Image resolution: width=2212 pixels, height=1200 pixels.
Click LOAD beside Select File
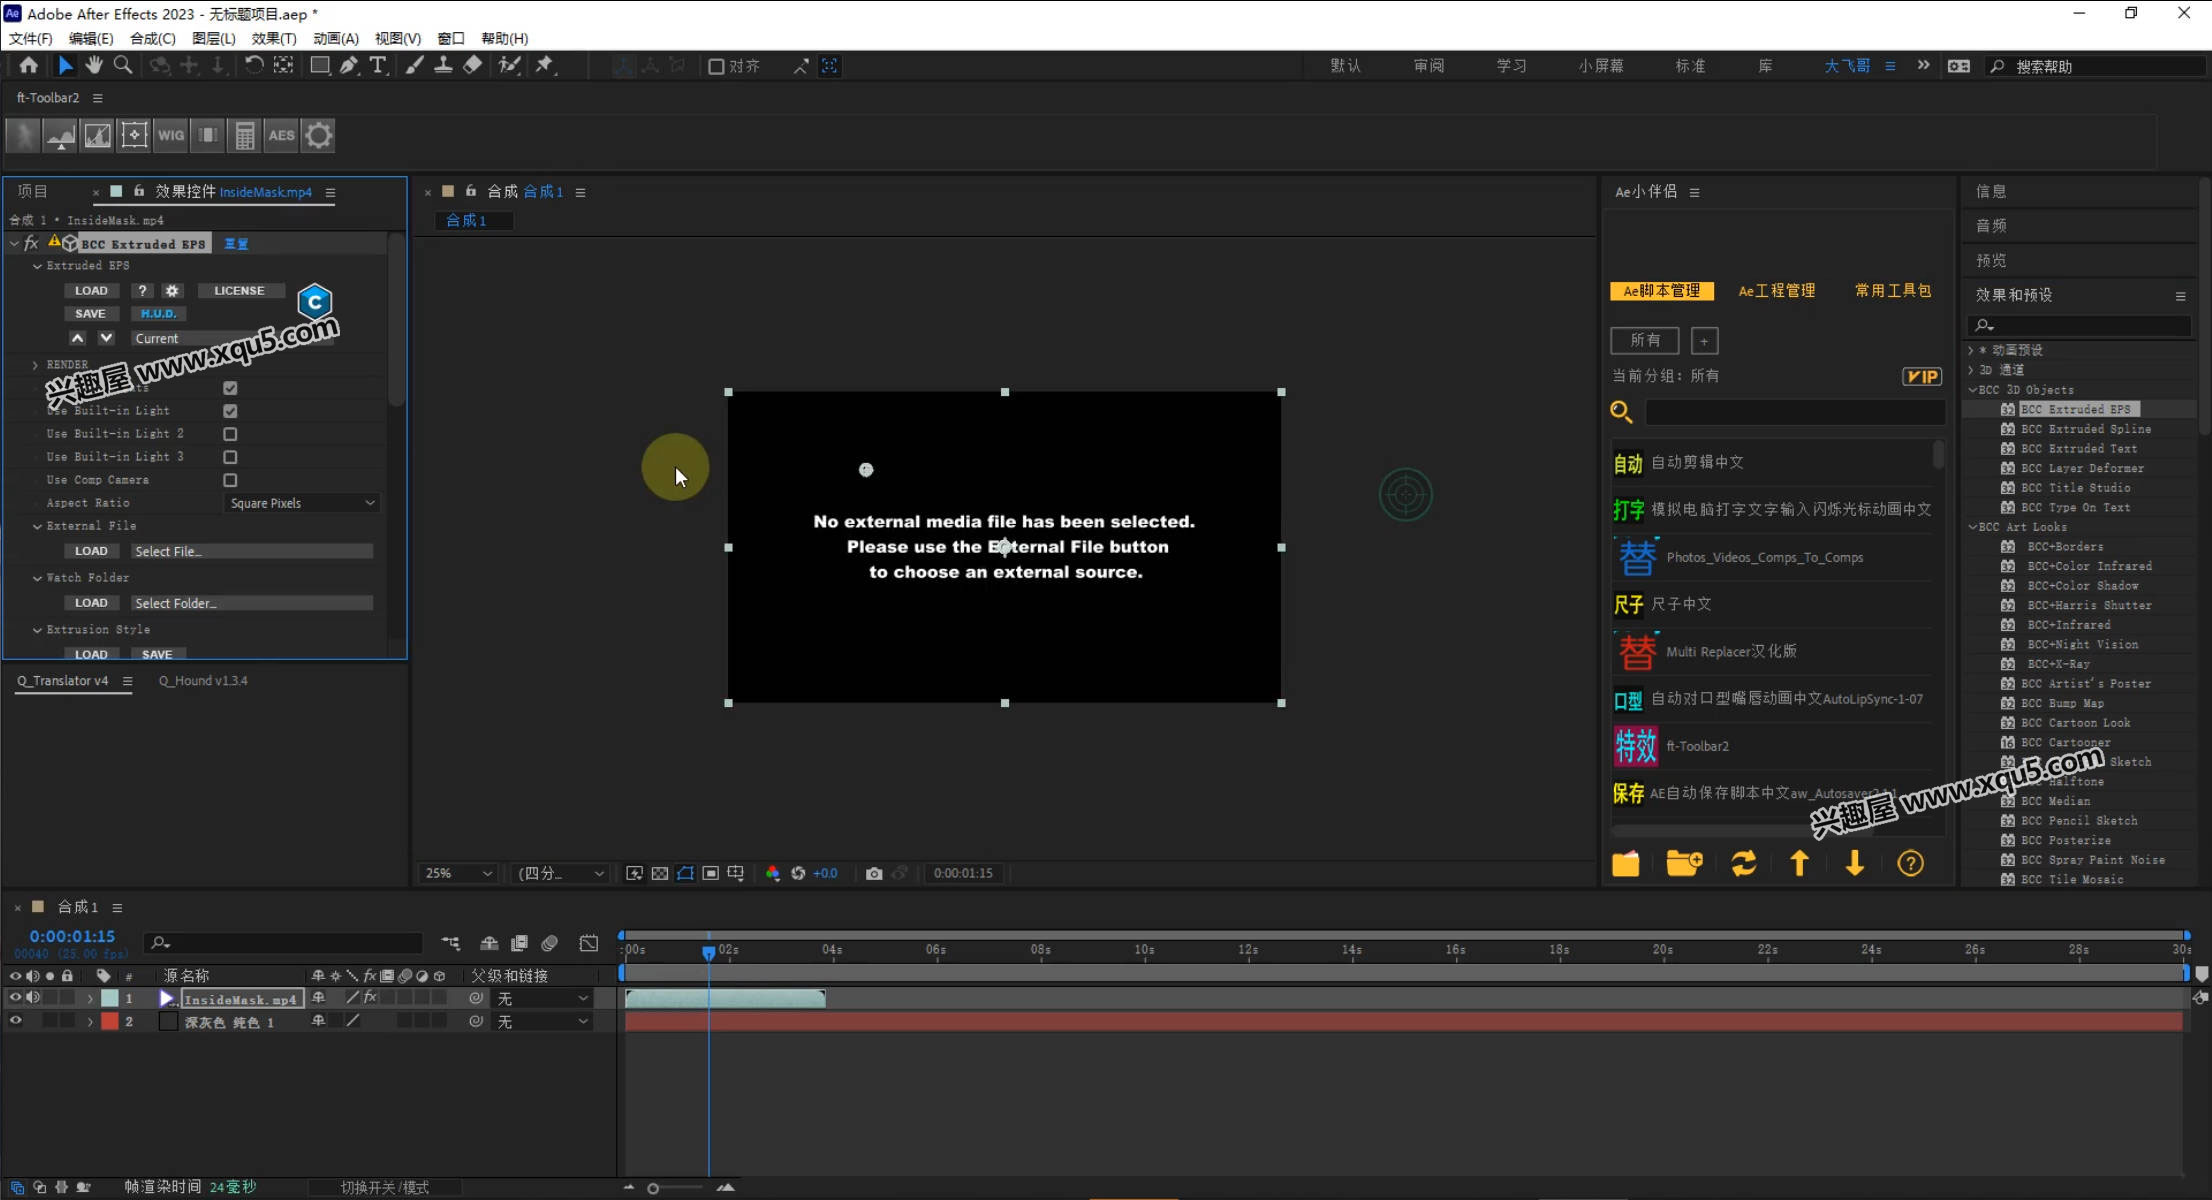point(91,551)
